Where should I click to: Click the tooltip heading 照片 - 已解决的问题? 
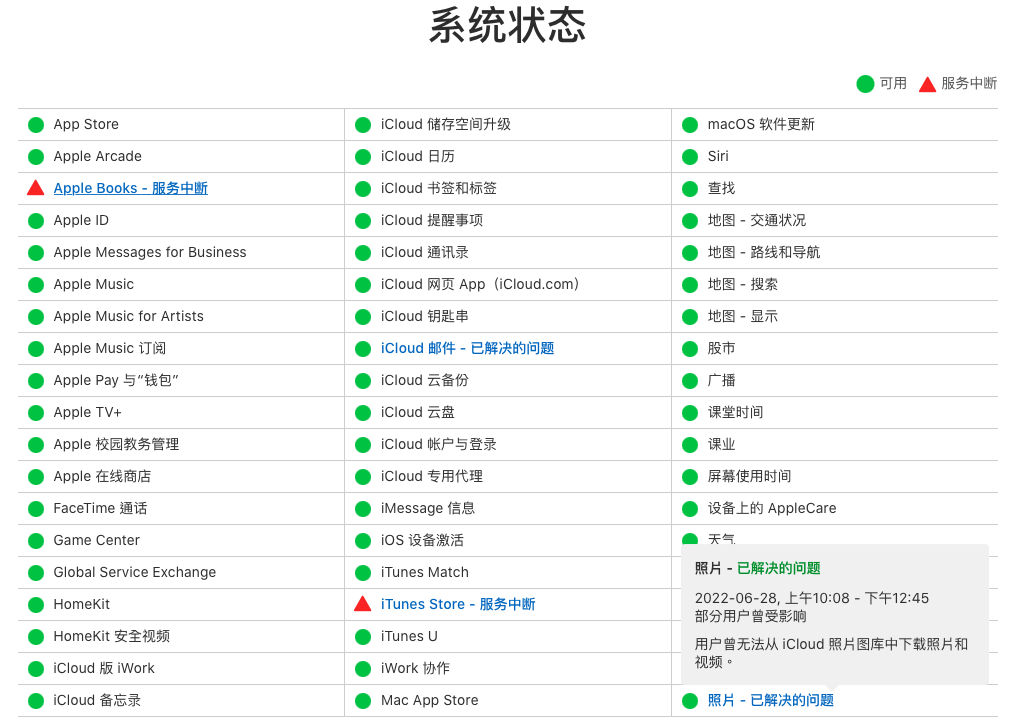757,568
